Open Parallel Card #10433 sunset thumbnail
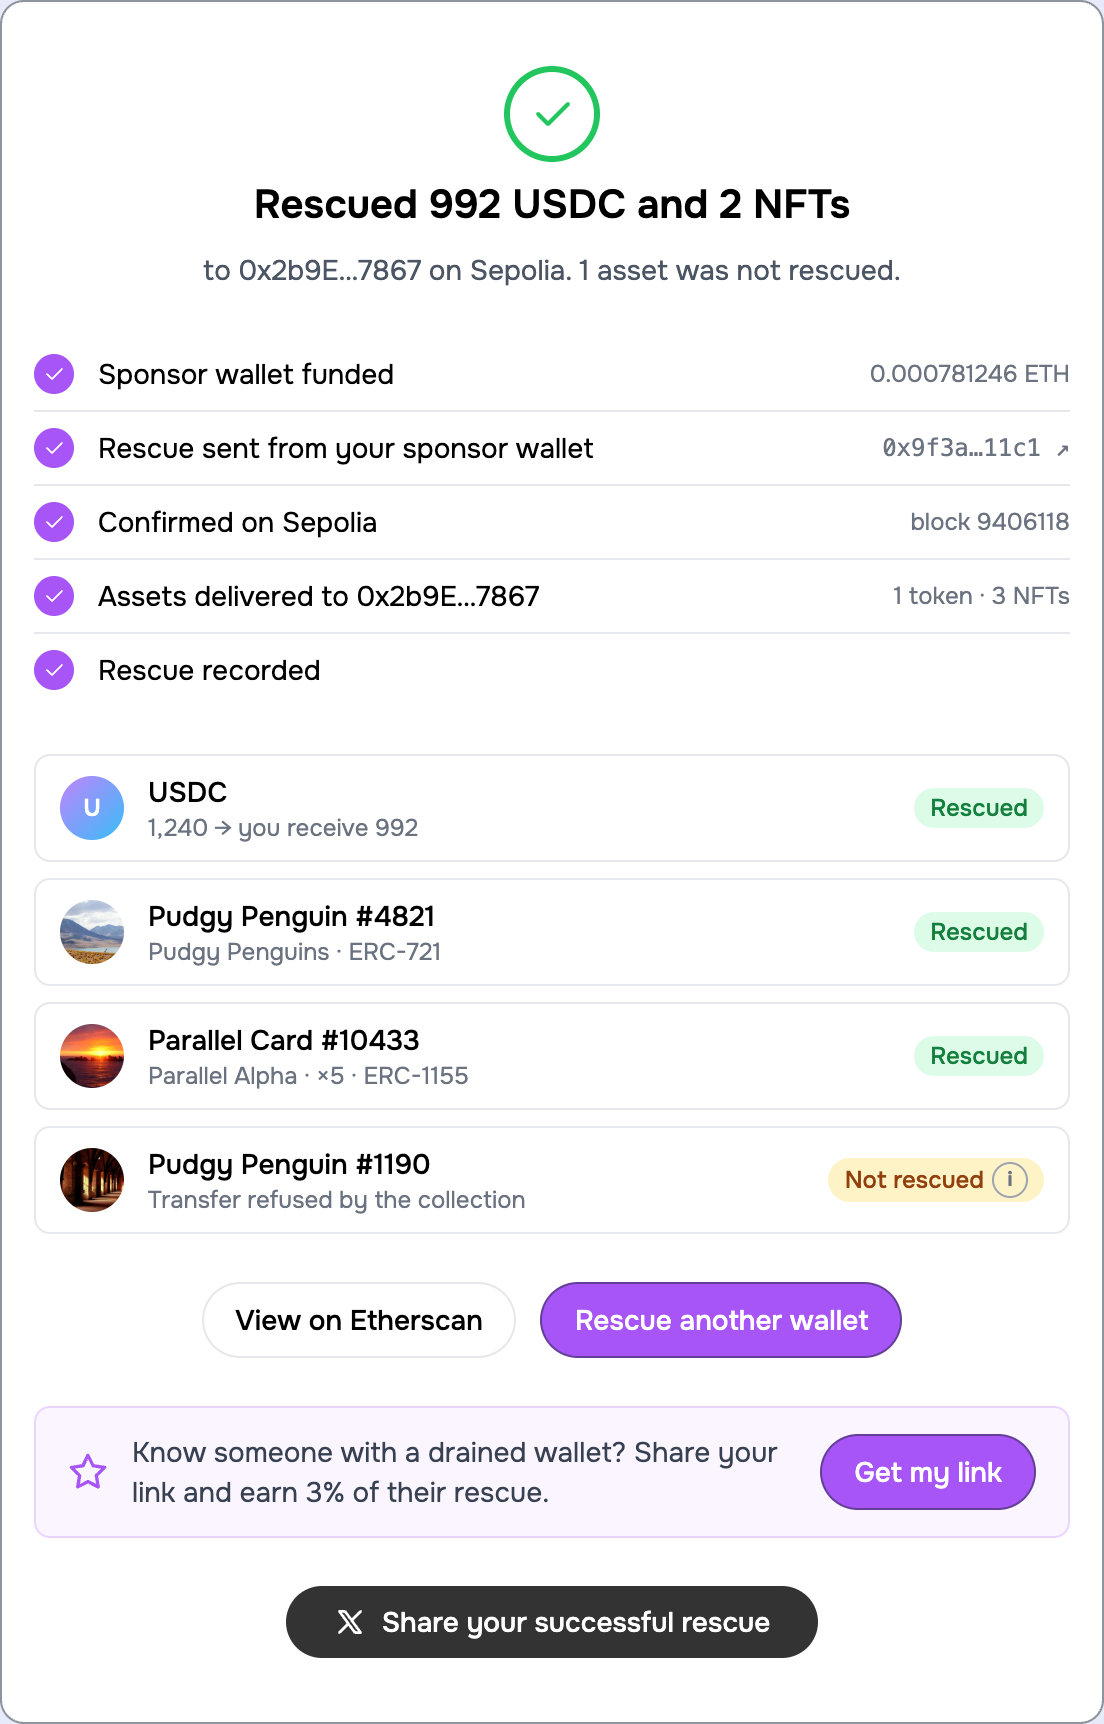1104x1724 pixels. coord(92,1056)
